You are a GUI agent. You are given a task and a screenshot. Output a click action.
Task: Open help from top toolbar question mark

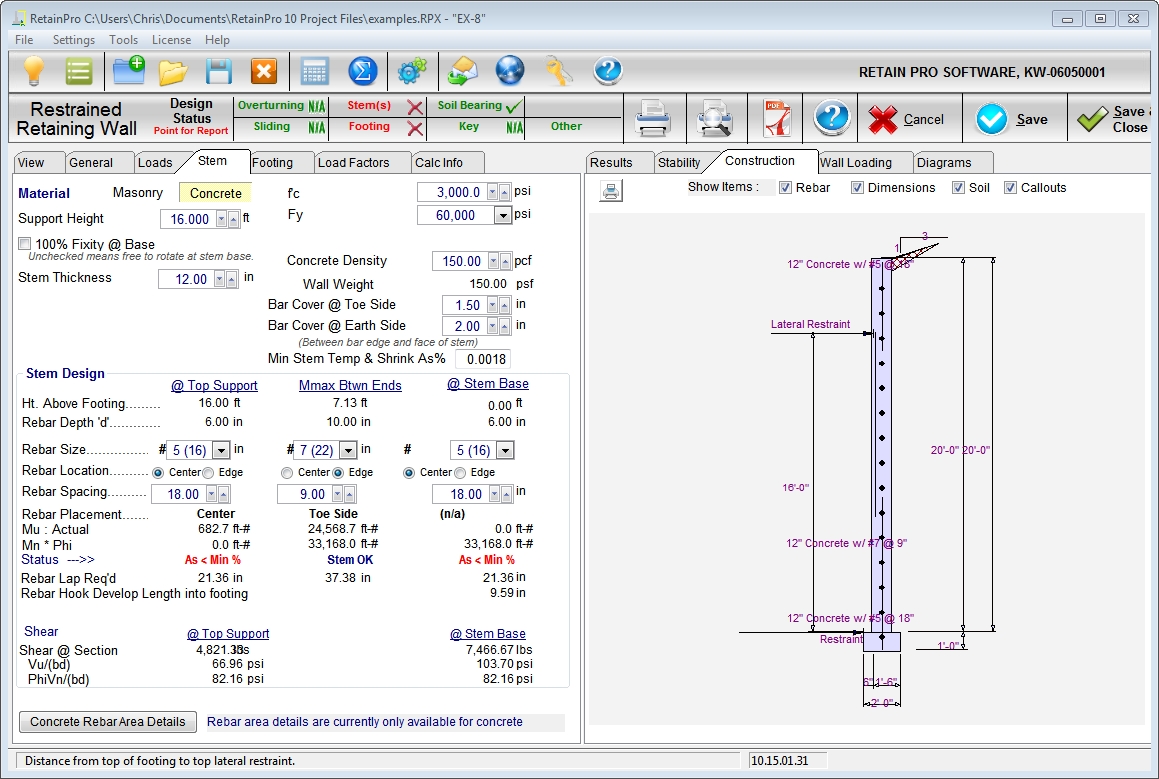tap(607, 71)
